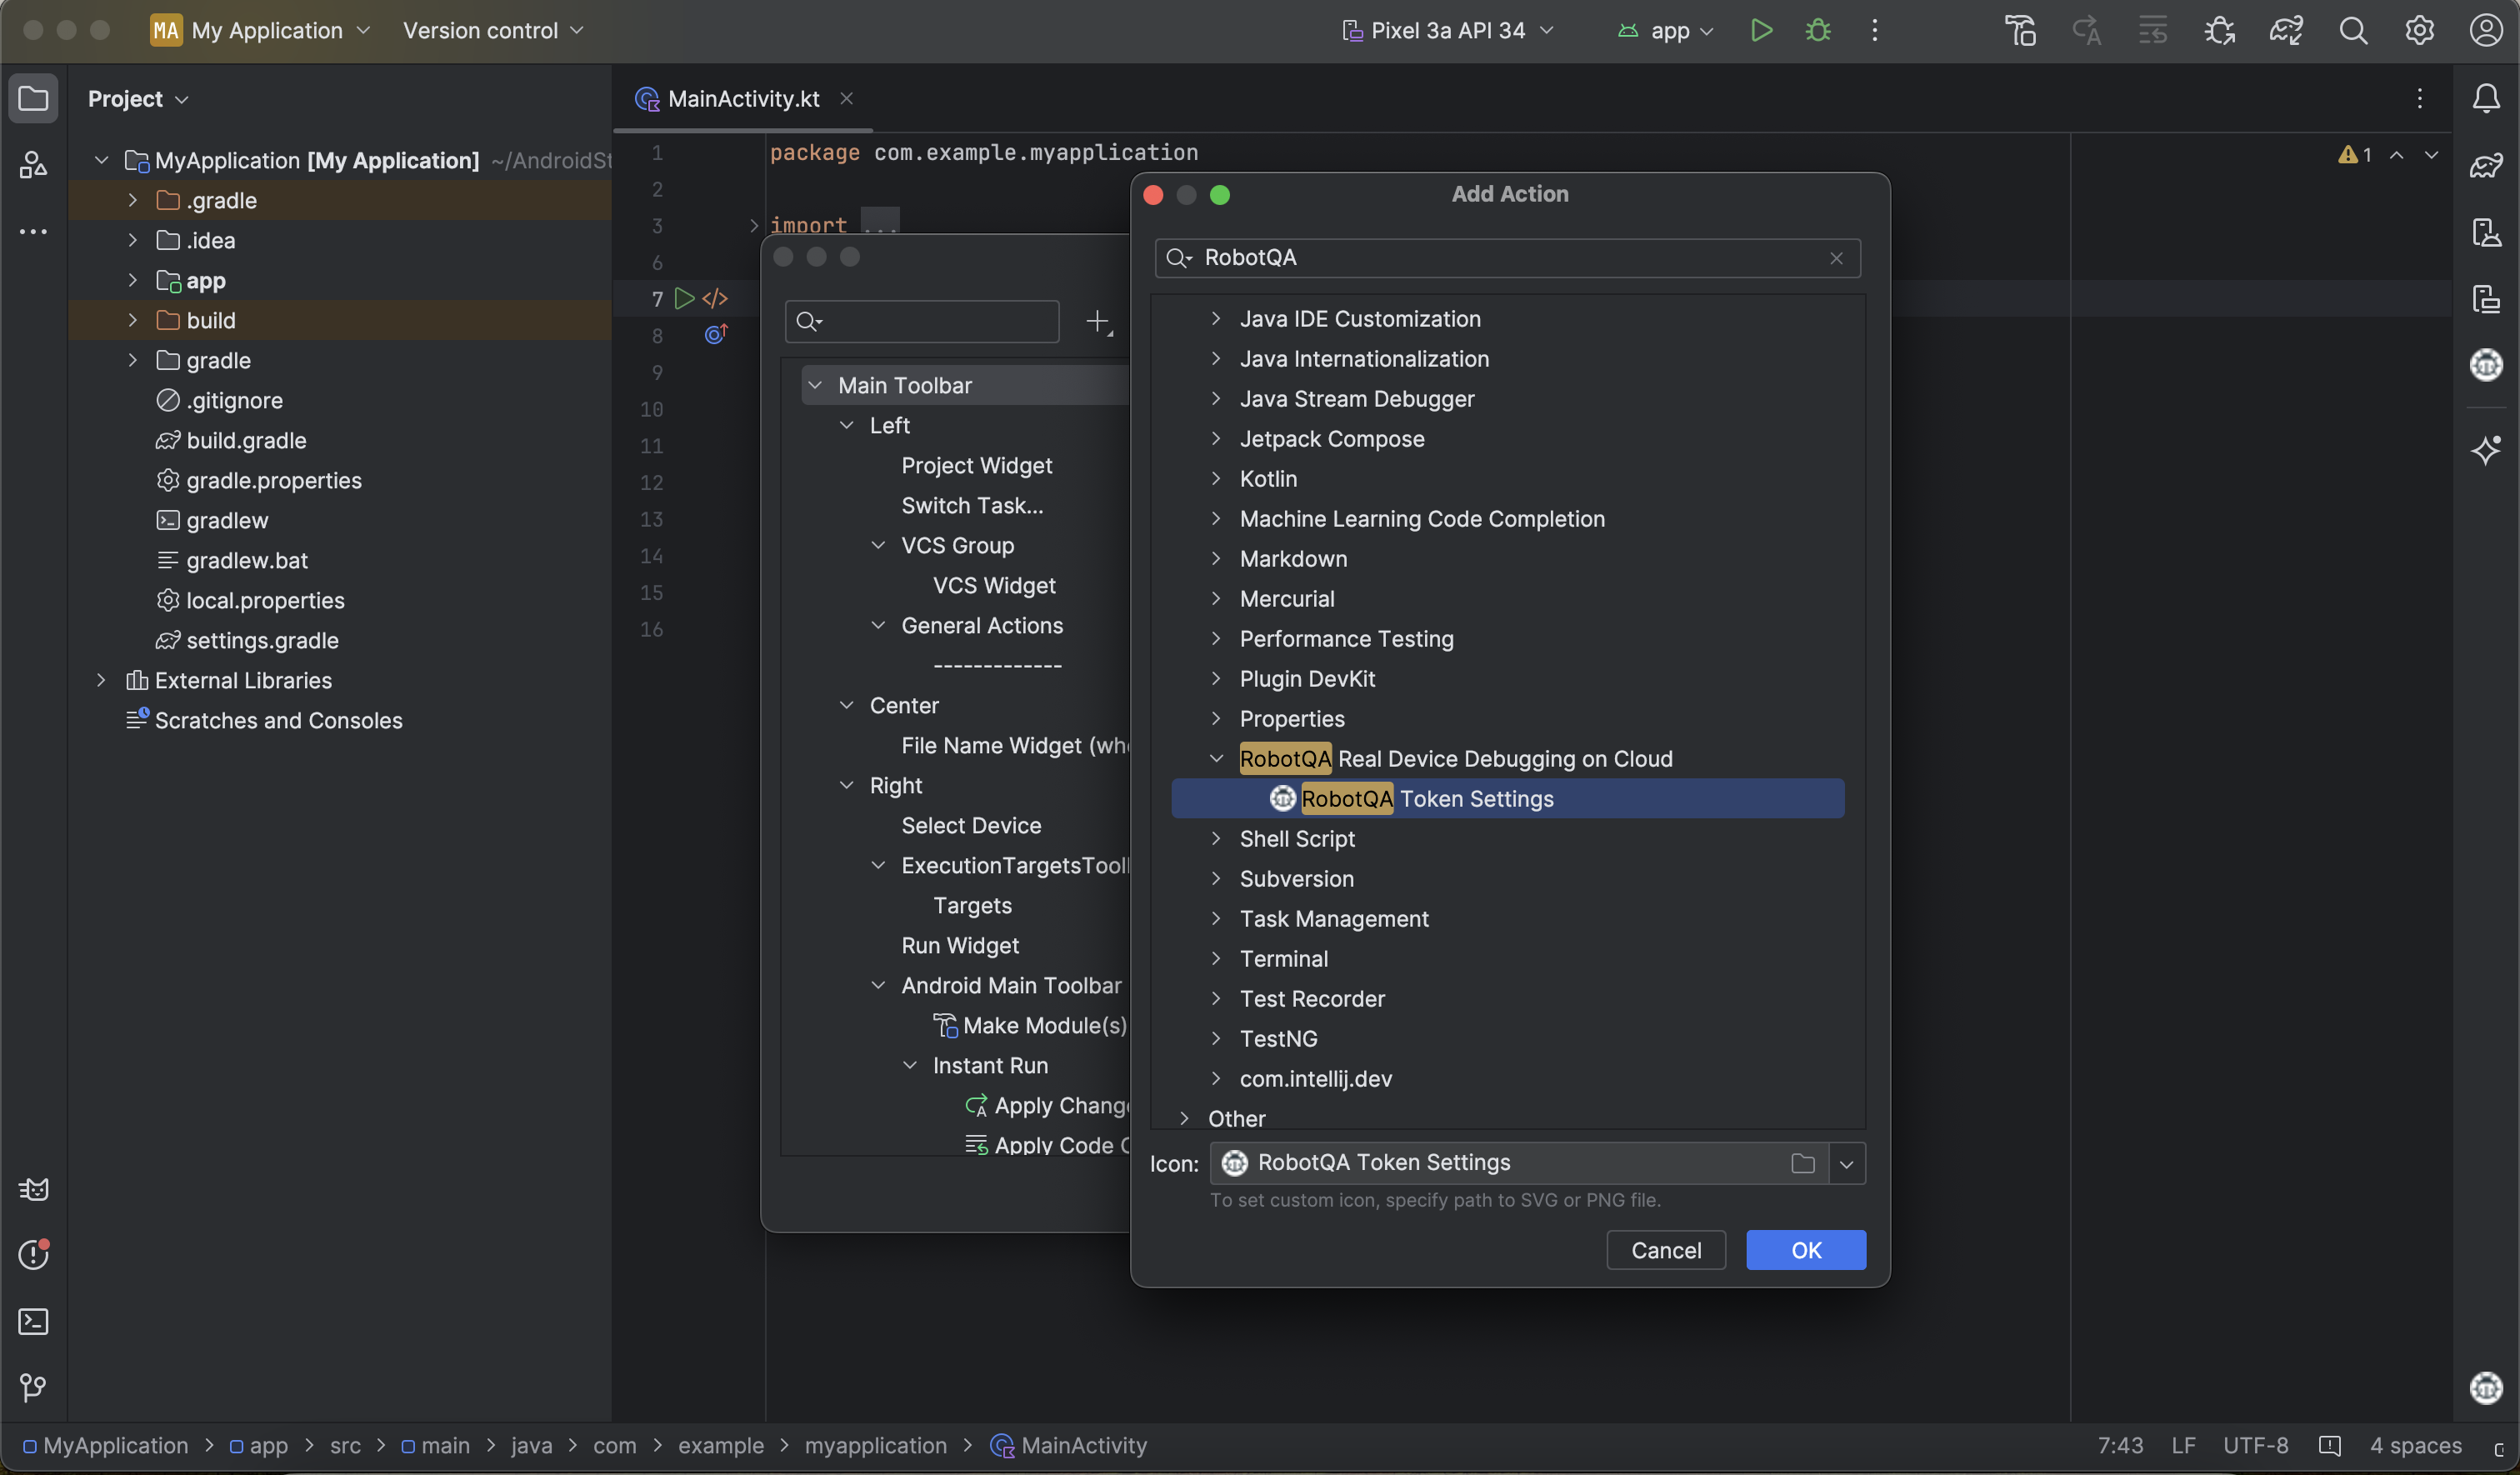Image resolution: width=2520 pixels, height=1475 pixels.
Task: Click the Debug app bug icon
Action: (x=1818, y=30)
